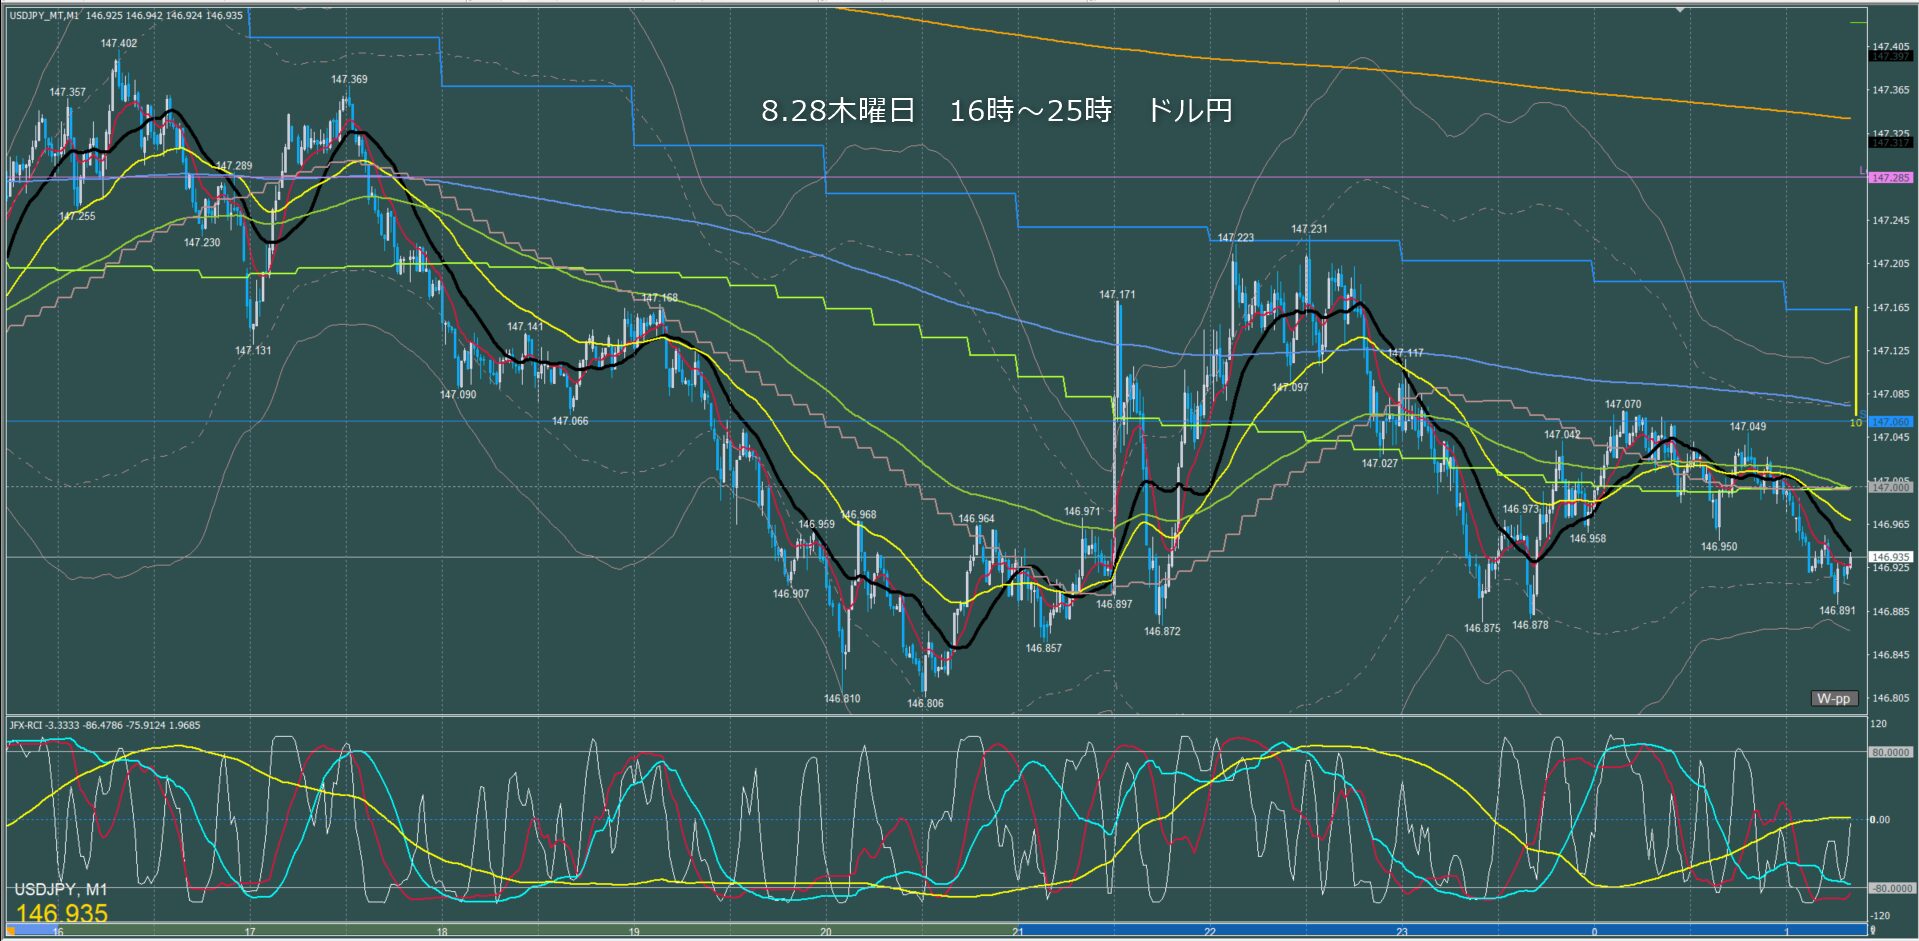This screenshot has height=941, width=1919.
Task: Click the chart shift triangle marker at top
Action: [1680, 10]
